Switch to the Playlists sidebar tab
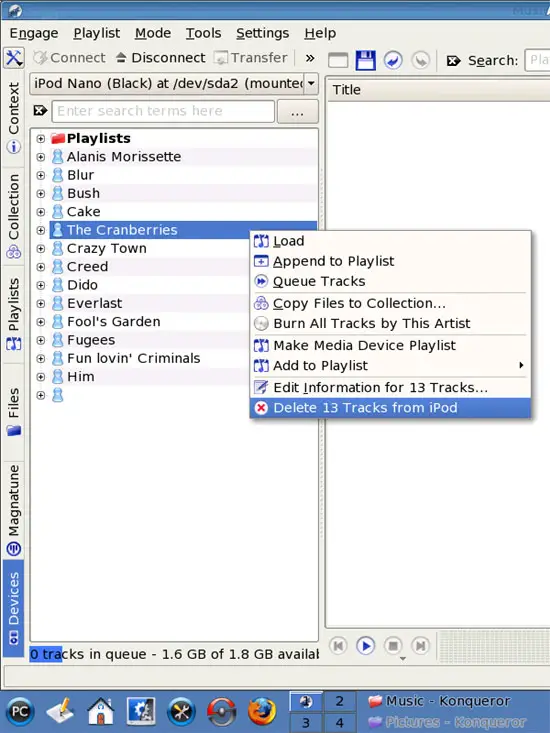The height and width of the screenshot is (733, 550). click(x=14, y=314)
